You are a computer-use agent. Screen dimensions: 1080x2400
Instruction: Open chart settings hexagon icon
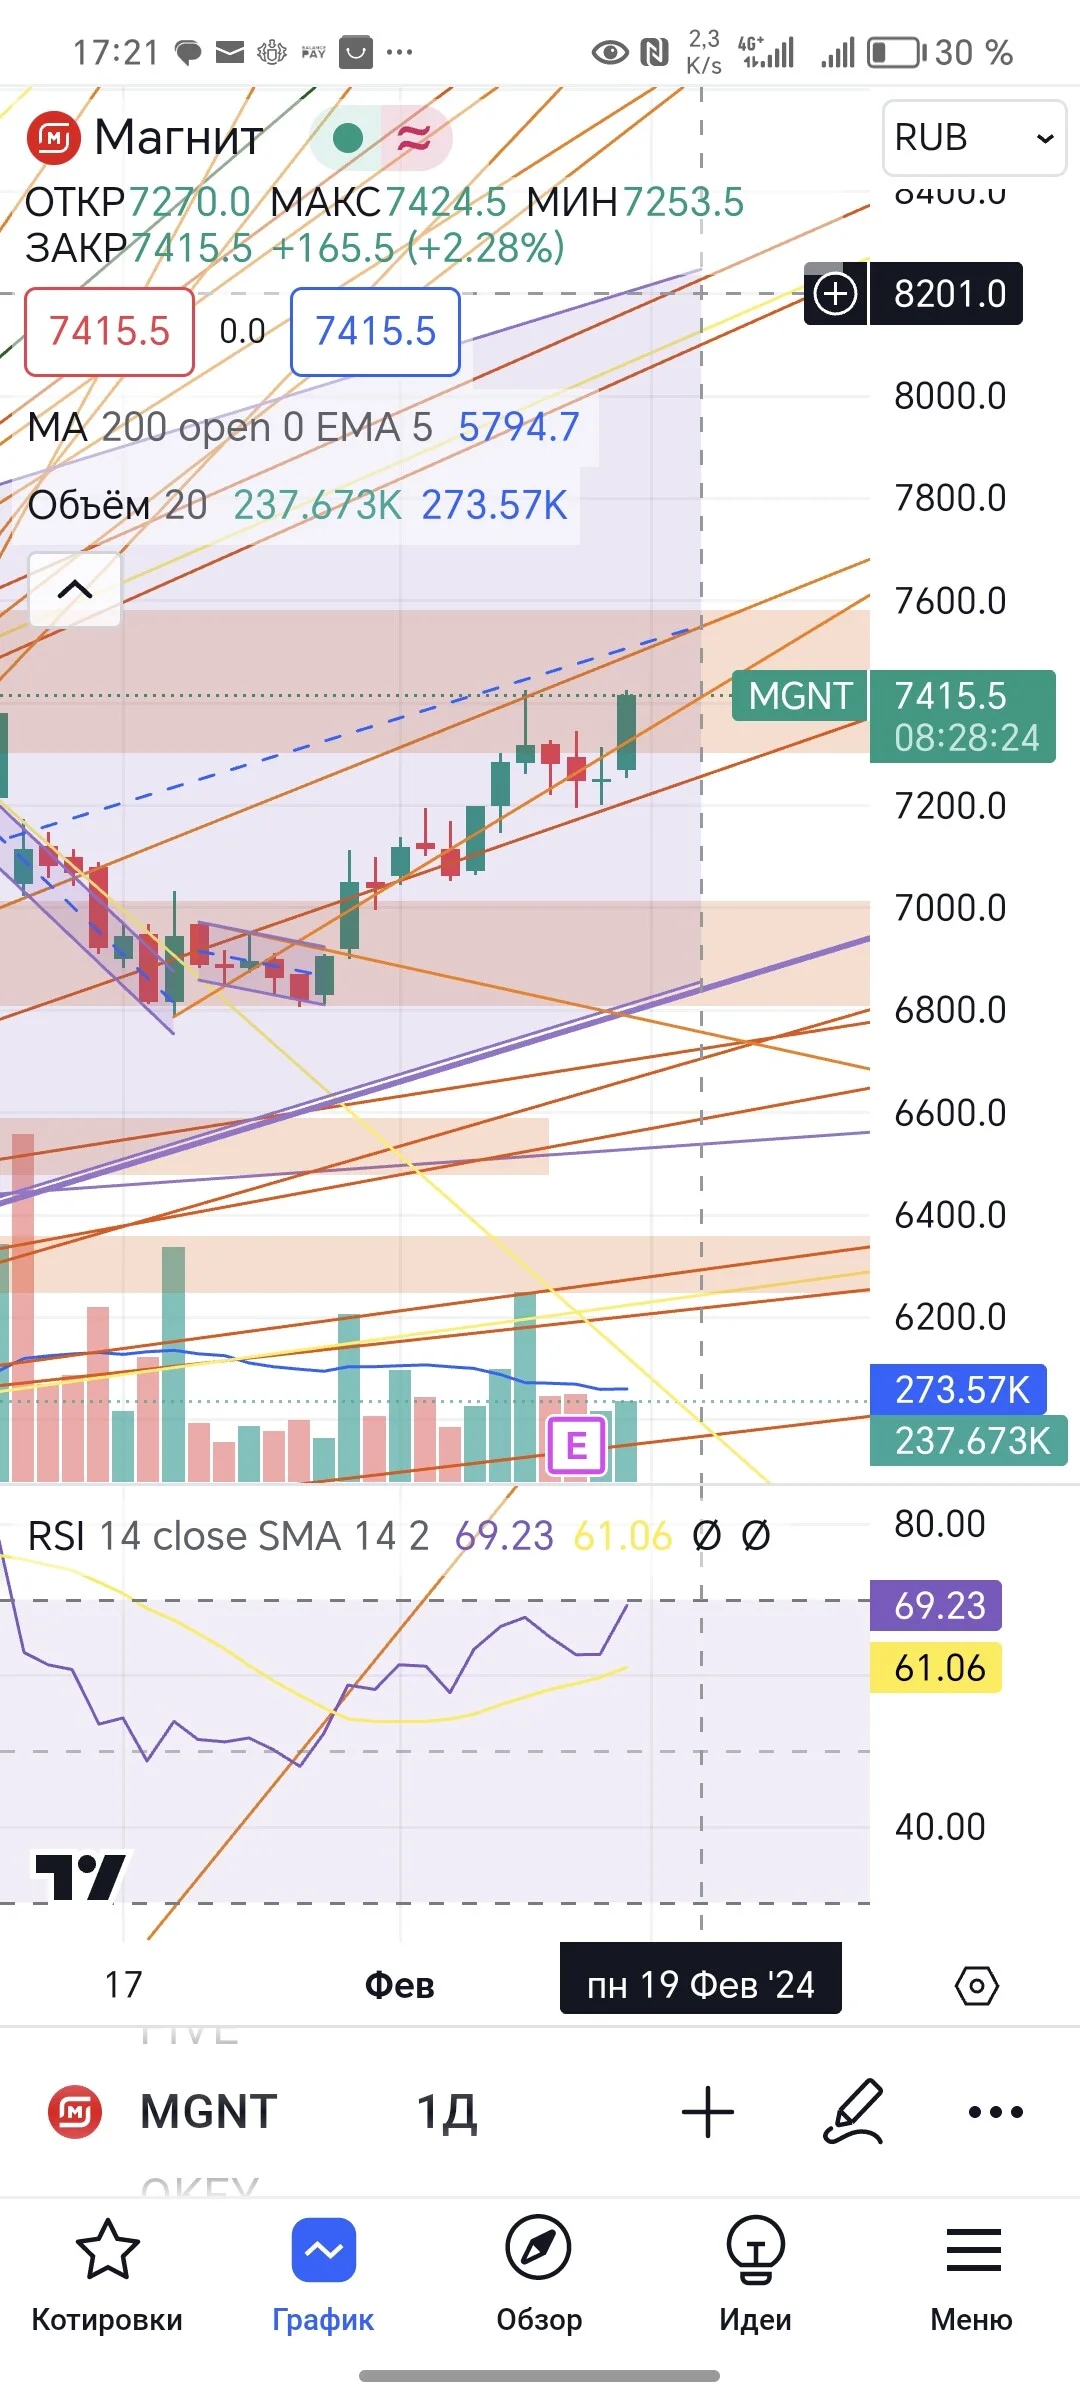click(x=977, y=1985)
